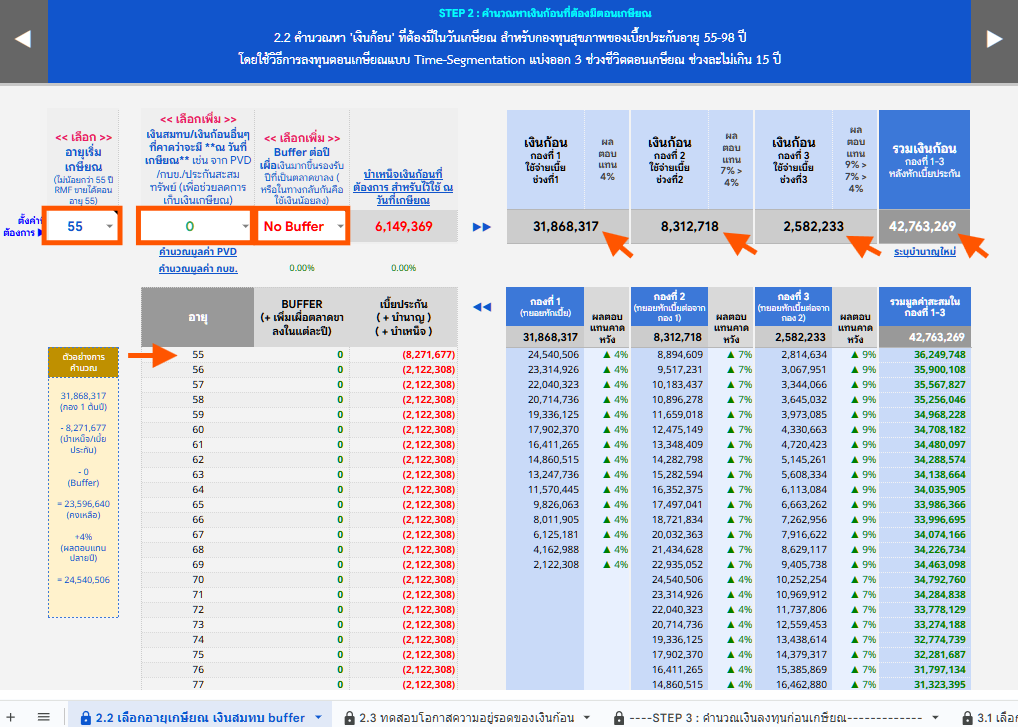Open sheet options arrow on tab 2.2
The width and height of the screenshot is (1018, 727).
point(318,717)
